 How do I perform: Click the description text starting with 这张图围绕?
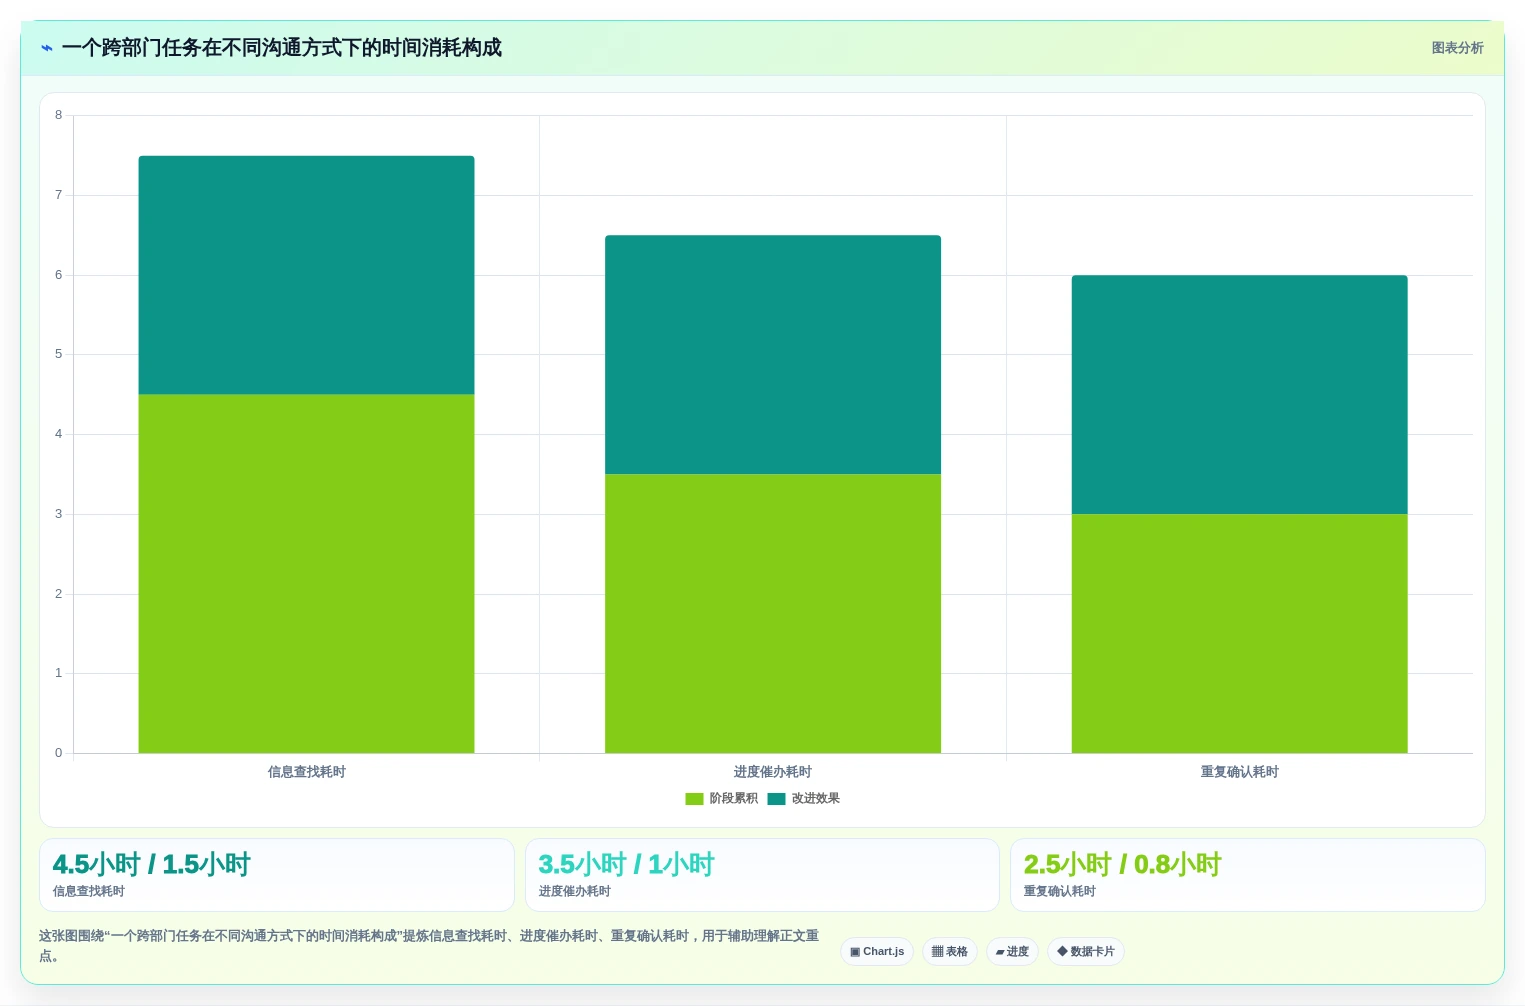[429, 945]
